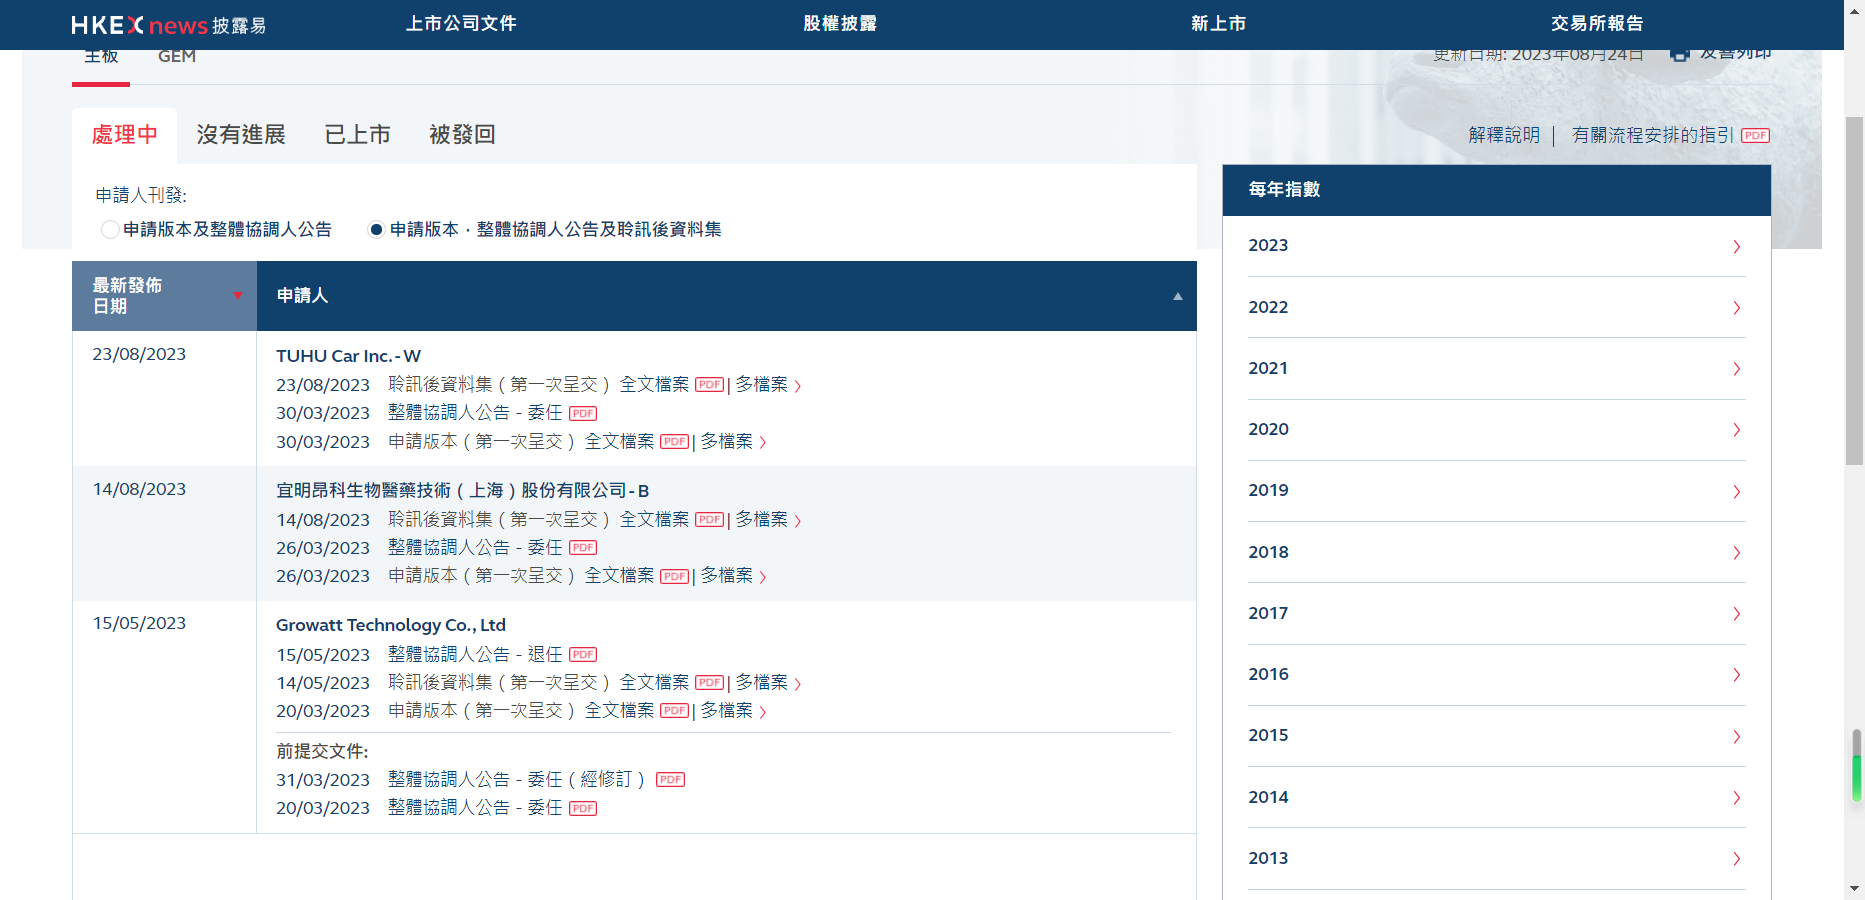The width and height of the screenshot is (1865, 900).
Task: Switch to GEM board tab
Action: [177, 57]
